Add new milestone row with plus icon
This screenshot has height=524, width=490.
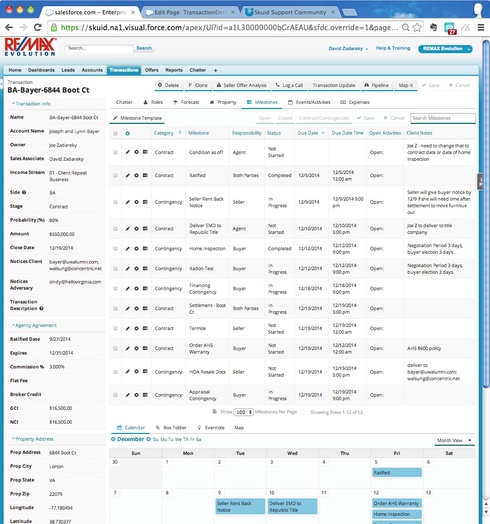(x=127, y=133)
